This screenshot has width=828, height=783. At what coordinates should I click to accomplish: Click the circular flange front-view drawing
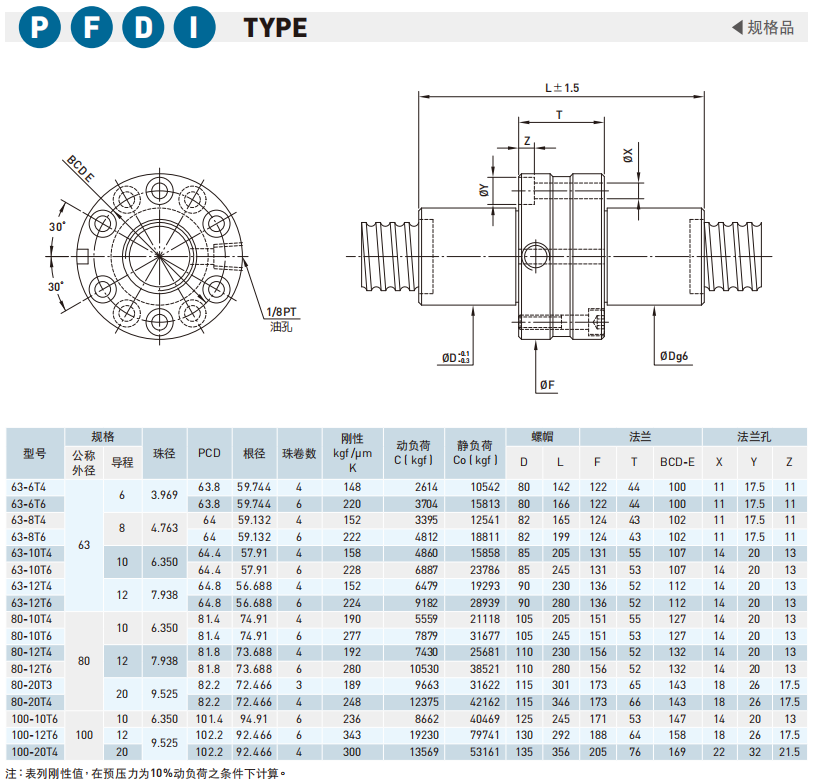pos(160,253)
